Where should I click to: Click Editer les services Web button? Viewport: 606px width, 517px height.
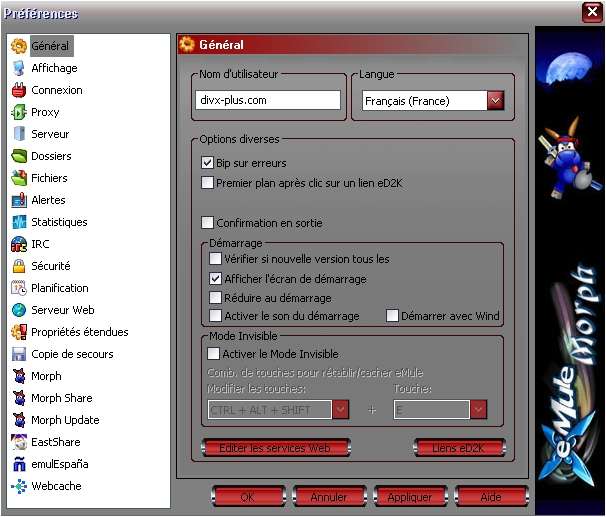[276, 448]
